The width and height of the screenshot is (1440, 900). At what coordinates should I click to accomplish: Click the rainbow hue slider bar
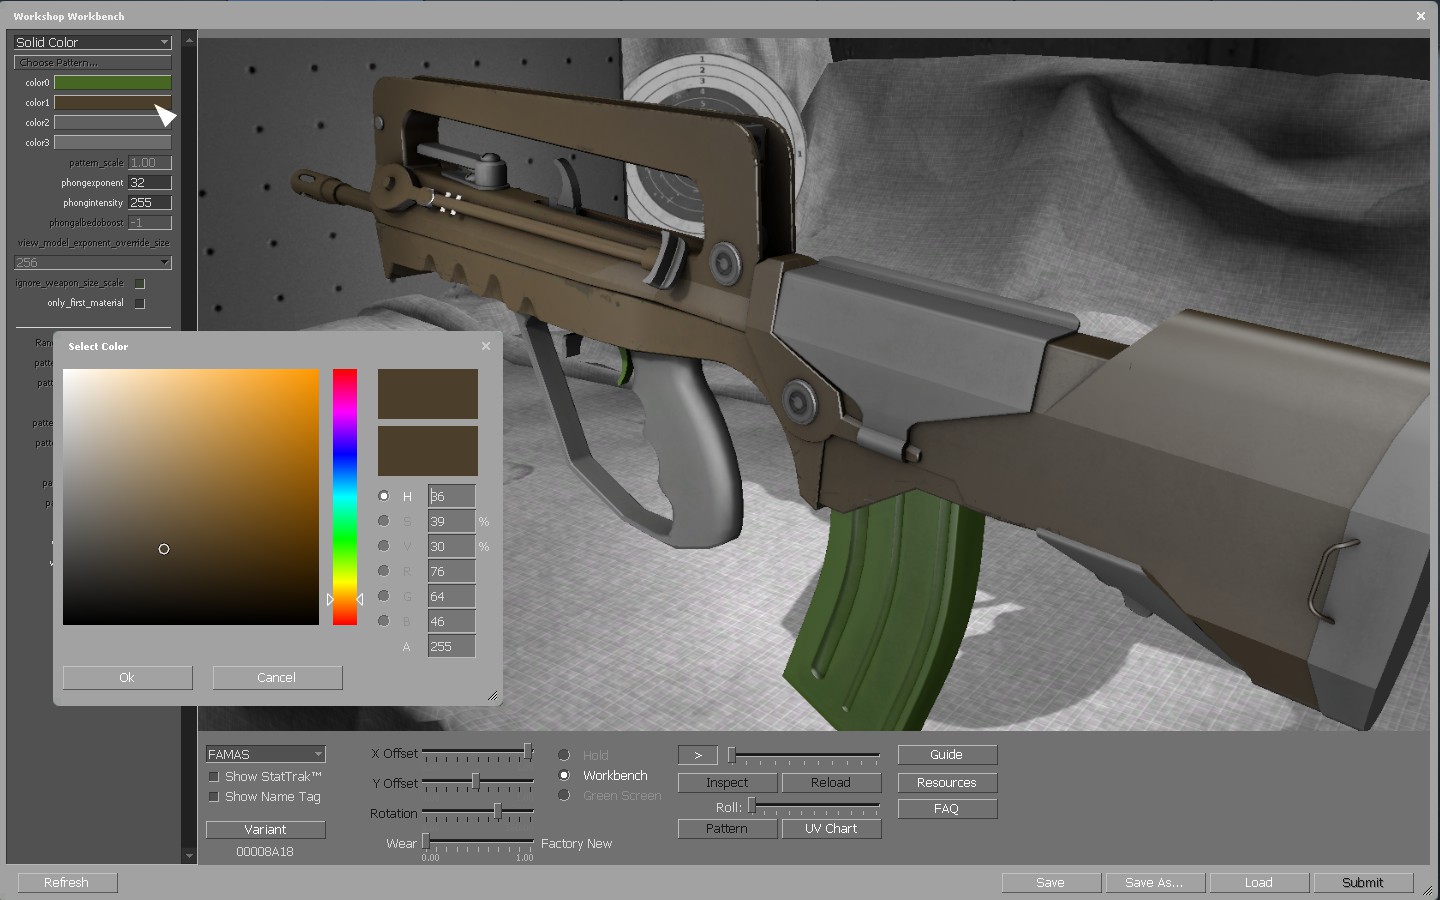(345, 497)
